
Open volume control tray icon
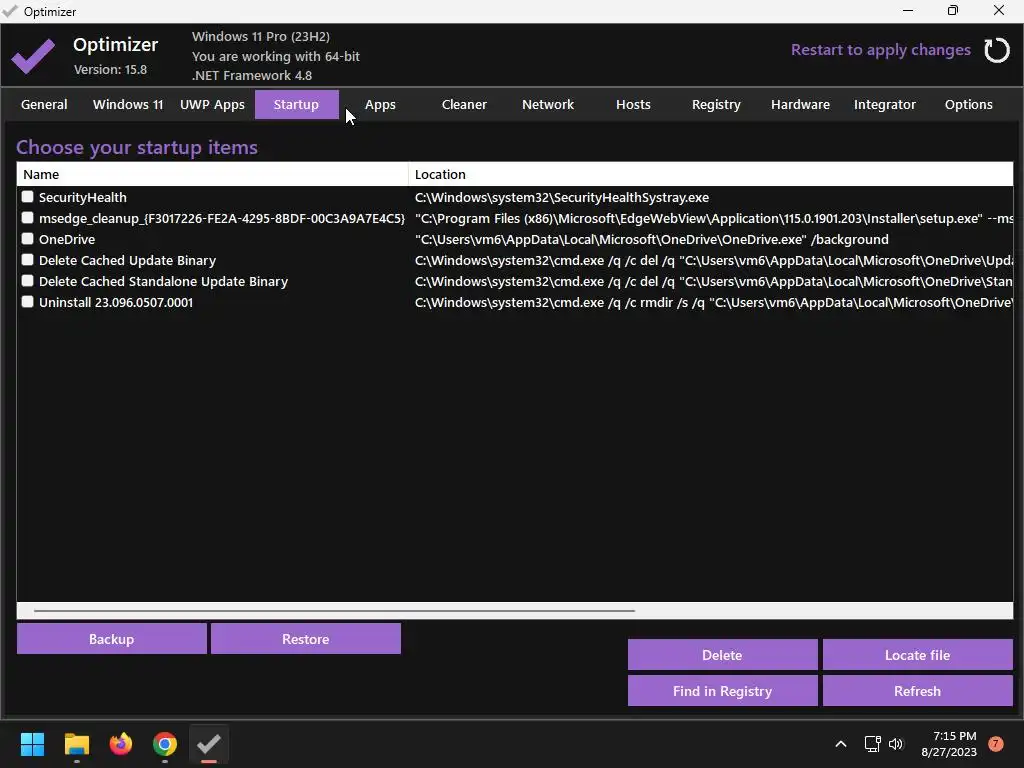tap(896, 744)
